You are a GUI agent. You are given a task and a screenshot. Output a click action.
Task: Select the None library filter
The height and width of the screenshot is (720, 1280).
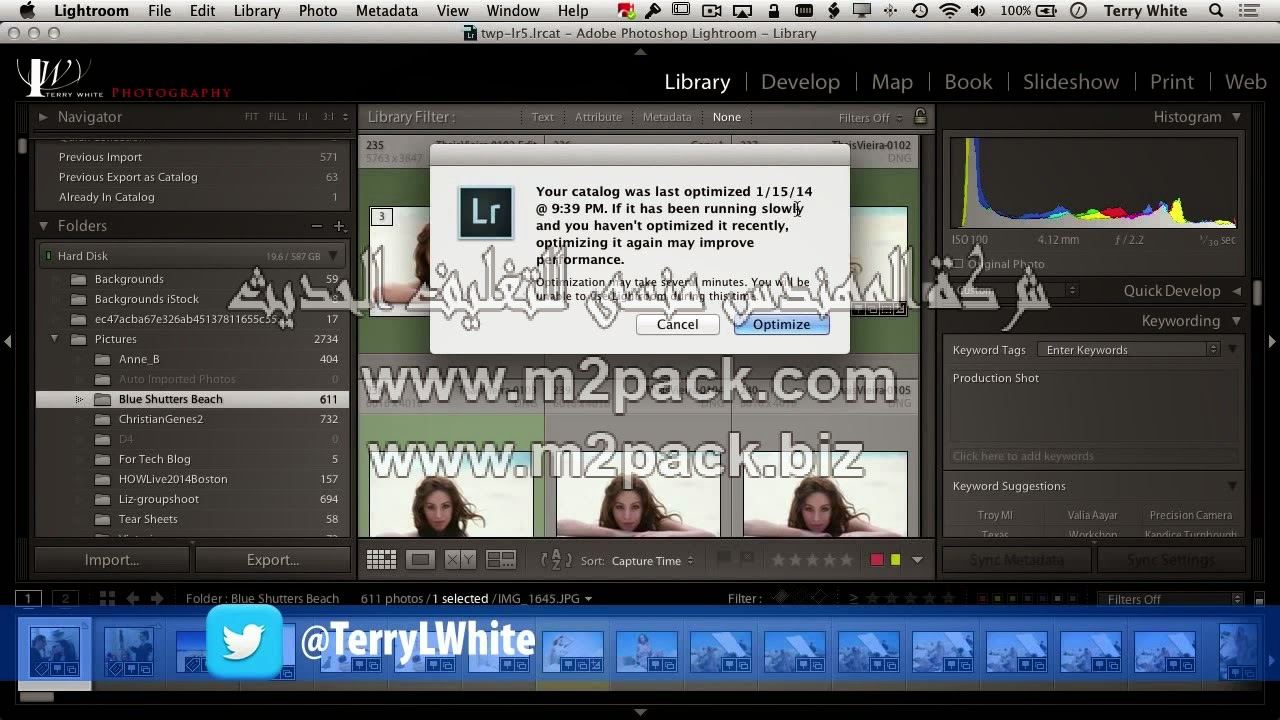(727, 117)
